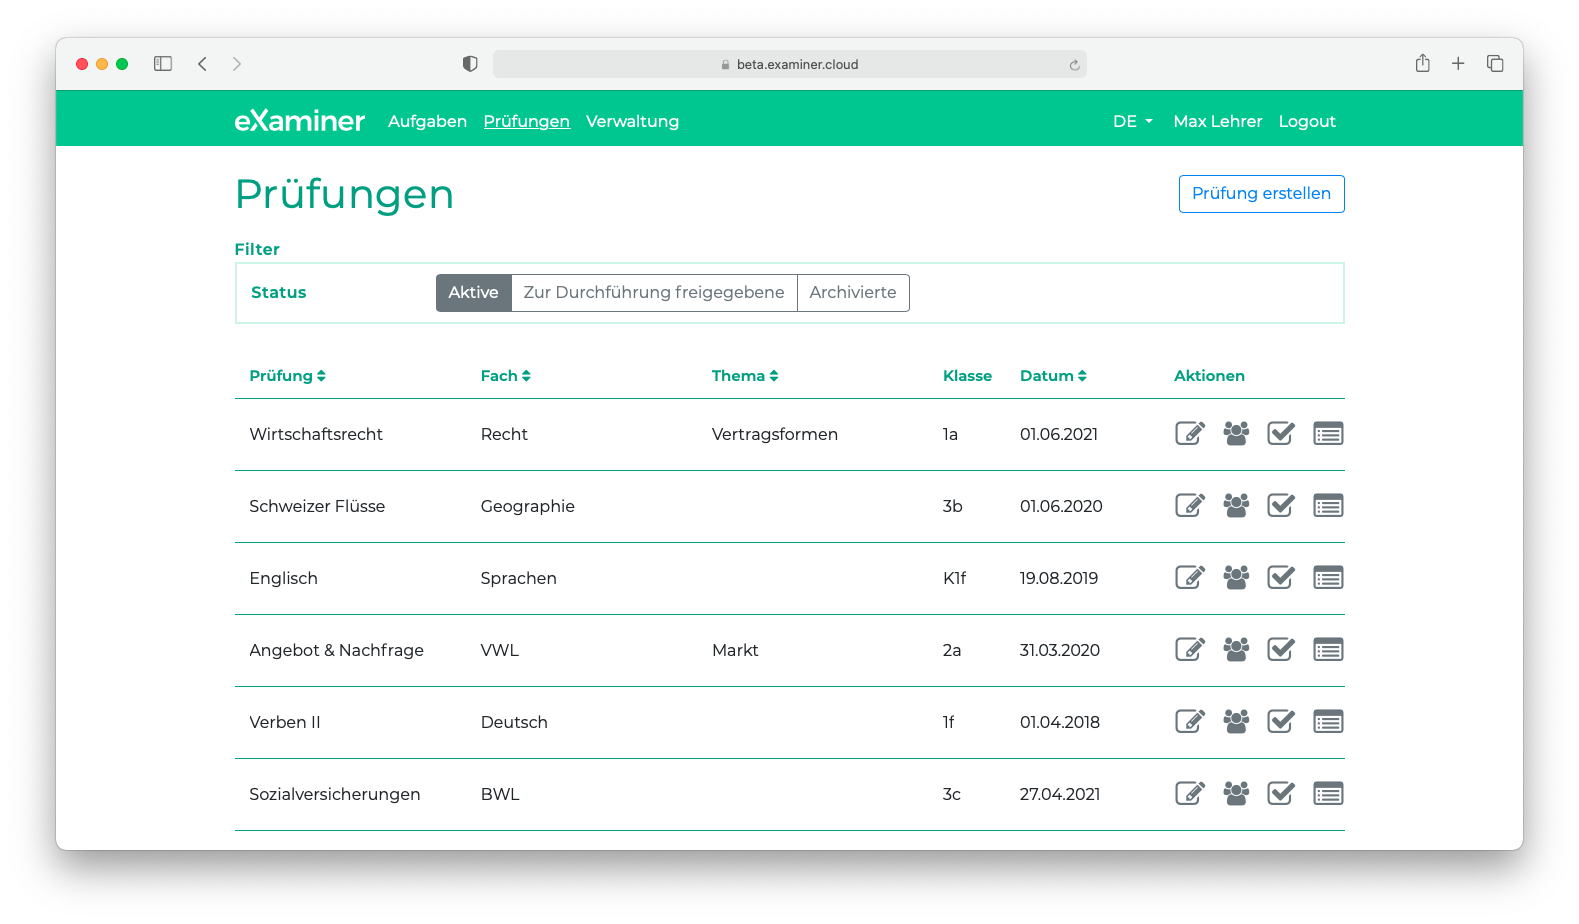Click list icon in Angebot & Nachfrage row
The height and width of the screenshot is (924, 1579).
tap(1328, 650)
